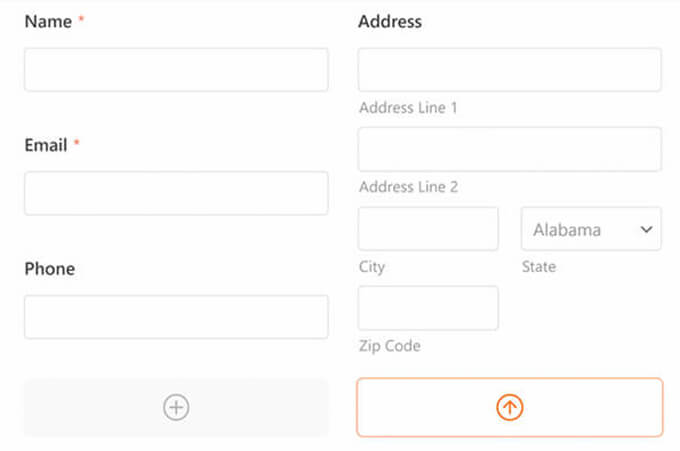Click the Address Line 2 caption

tap(408, 187)
